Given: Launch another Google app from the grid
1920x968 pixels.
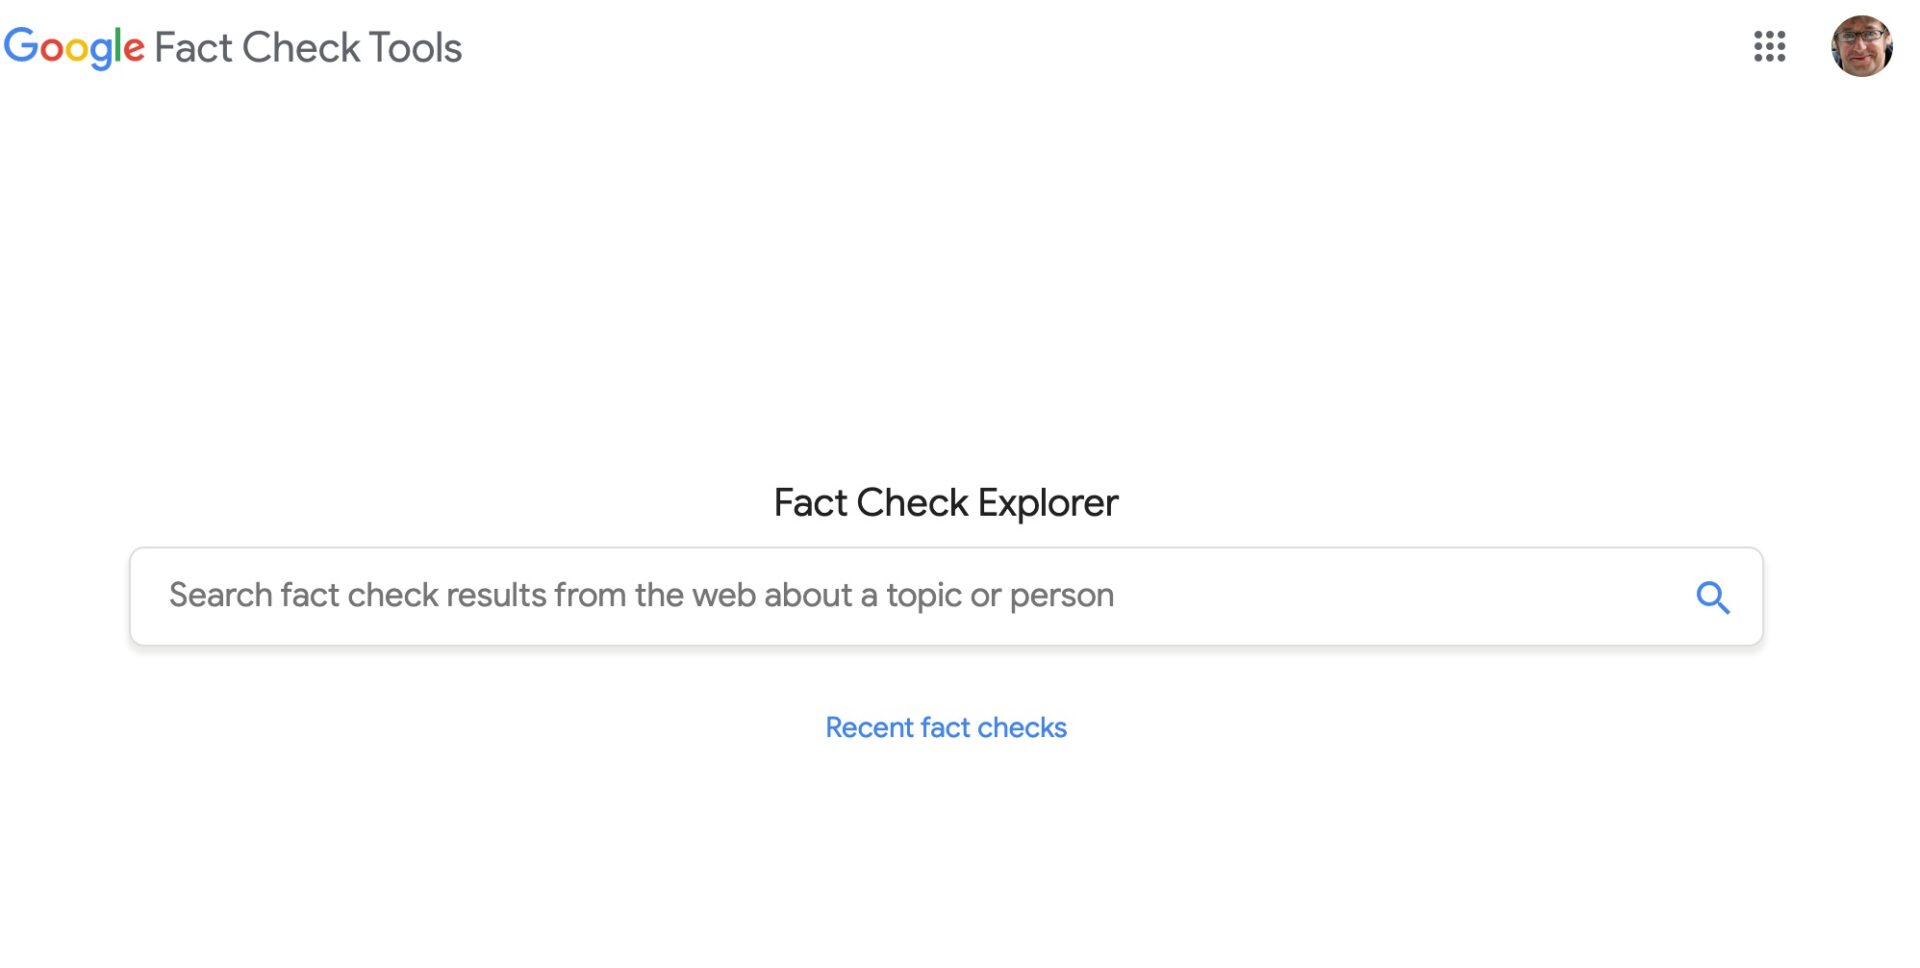Looking at the screenshot, I should pyautogui.click(x=1770, y=47).
